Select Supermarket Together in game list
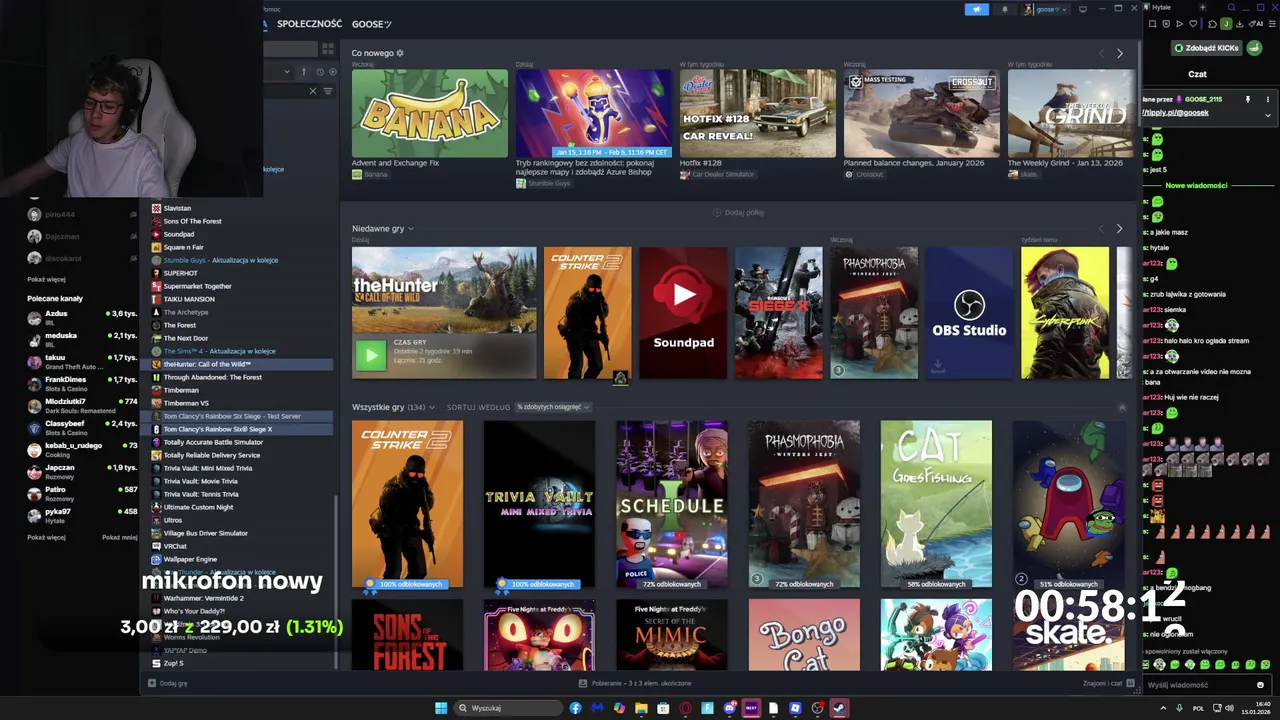 click(197, 286)
